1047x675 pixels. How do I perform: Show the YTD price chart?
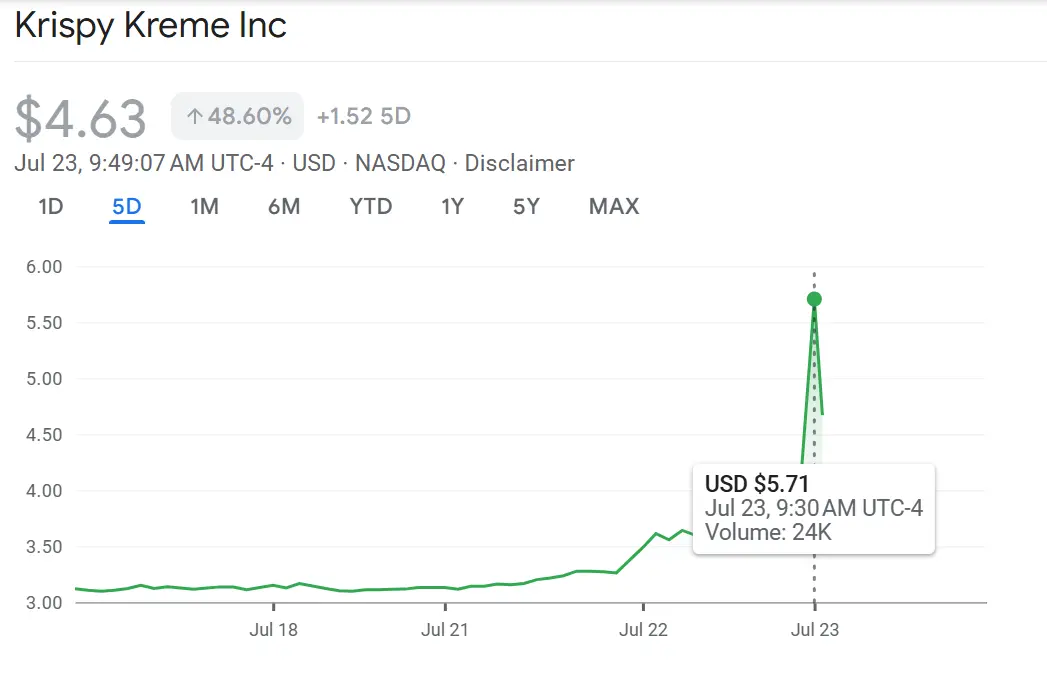[x=371, y=207]
